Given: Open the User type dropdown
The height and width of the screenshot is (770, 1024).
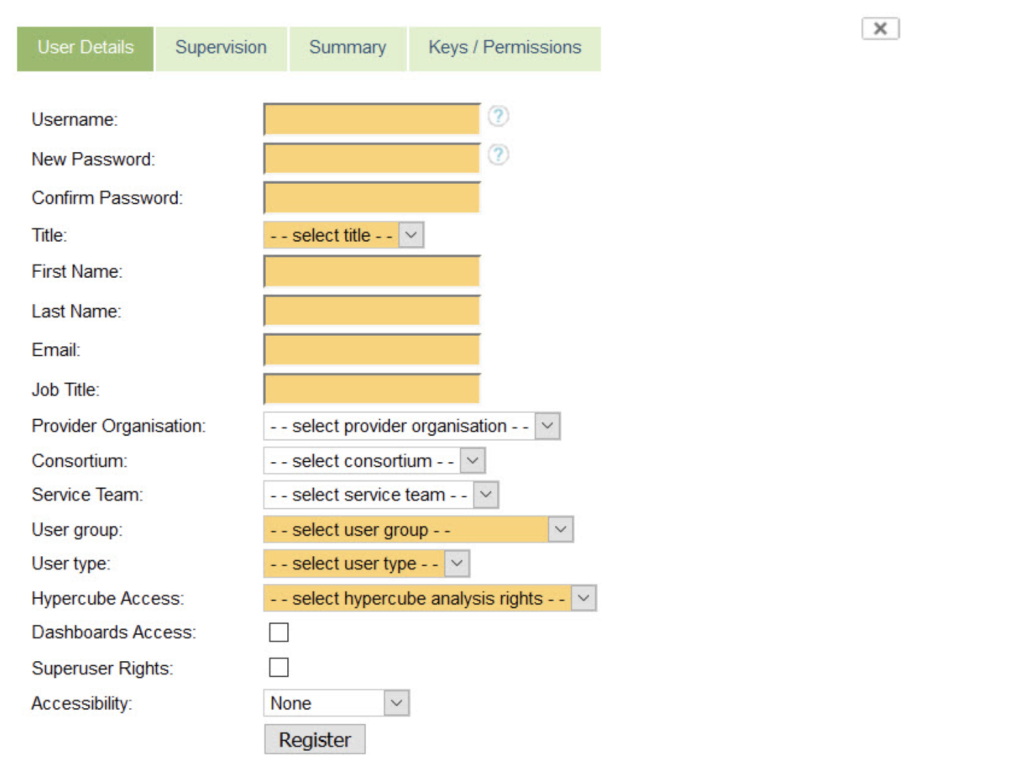Looking at the screenshot, I should 366,564.
